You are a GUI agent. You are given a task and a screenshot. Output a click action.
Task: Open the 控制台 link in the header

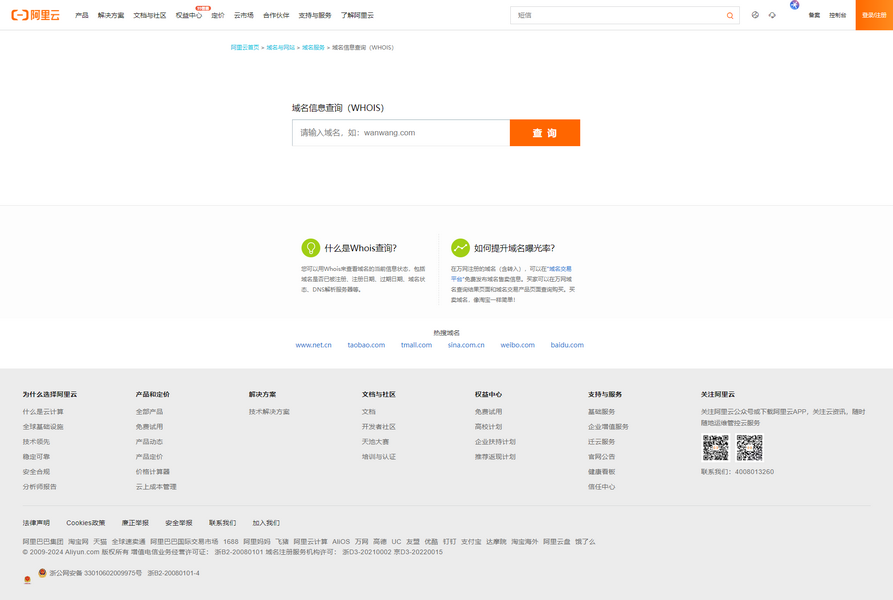pyautogui.click(x=837, y=16)
